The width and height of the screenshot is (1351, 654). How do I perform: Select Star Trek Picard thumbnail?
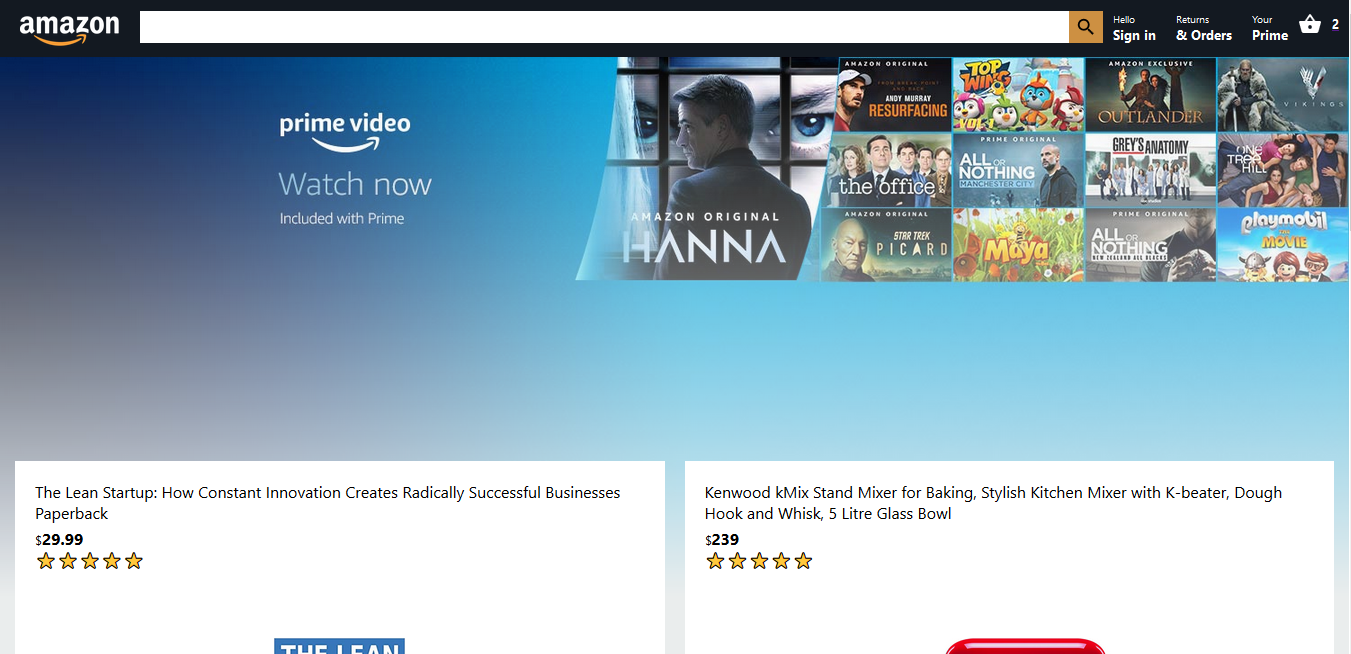(x=886, y=245)
